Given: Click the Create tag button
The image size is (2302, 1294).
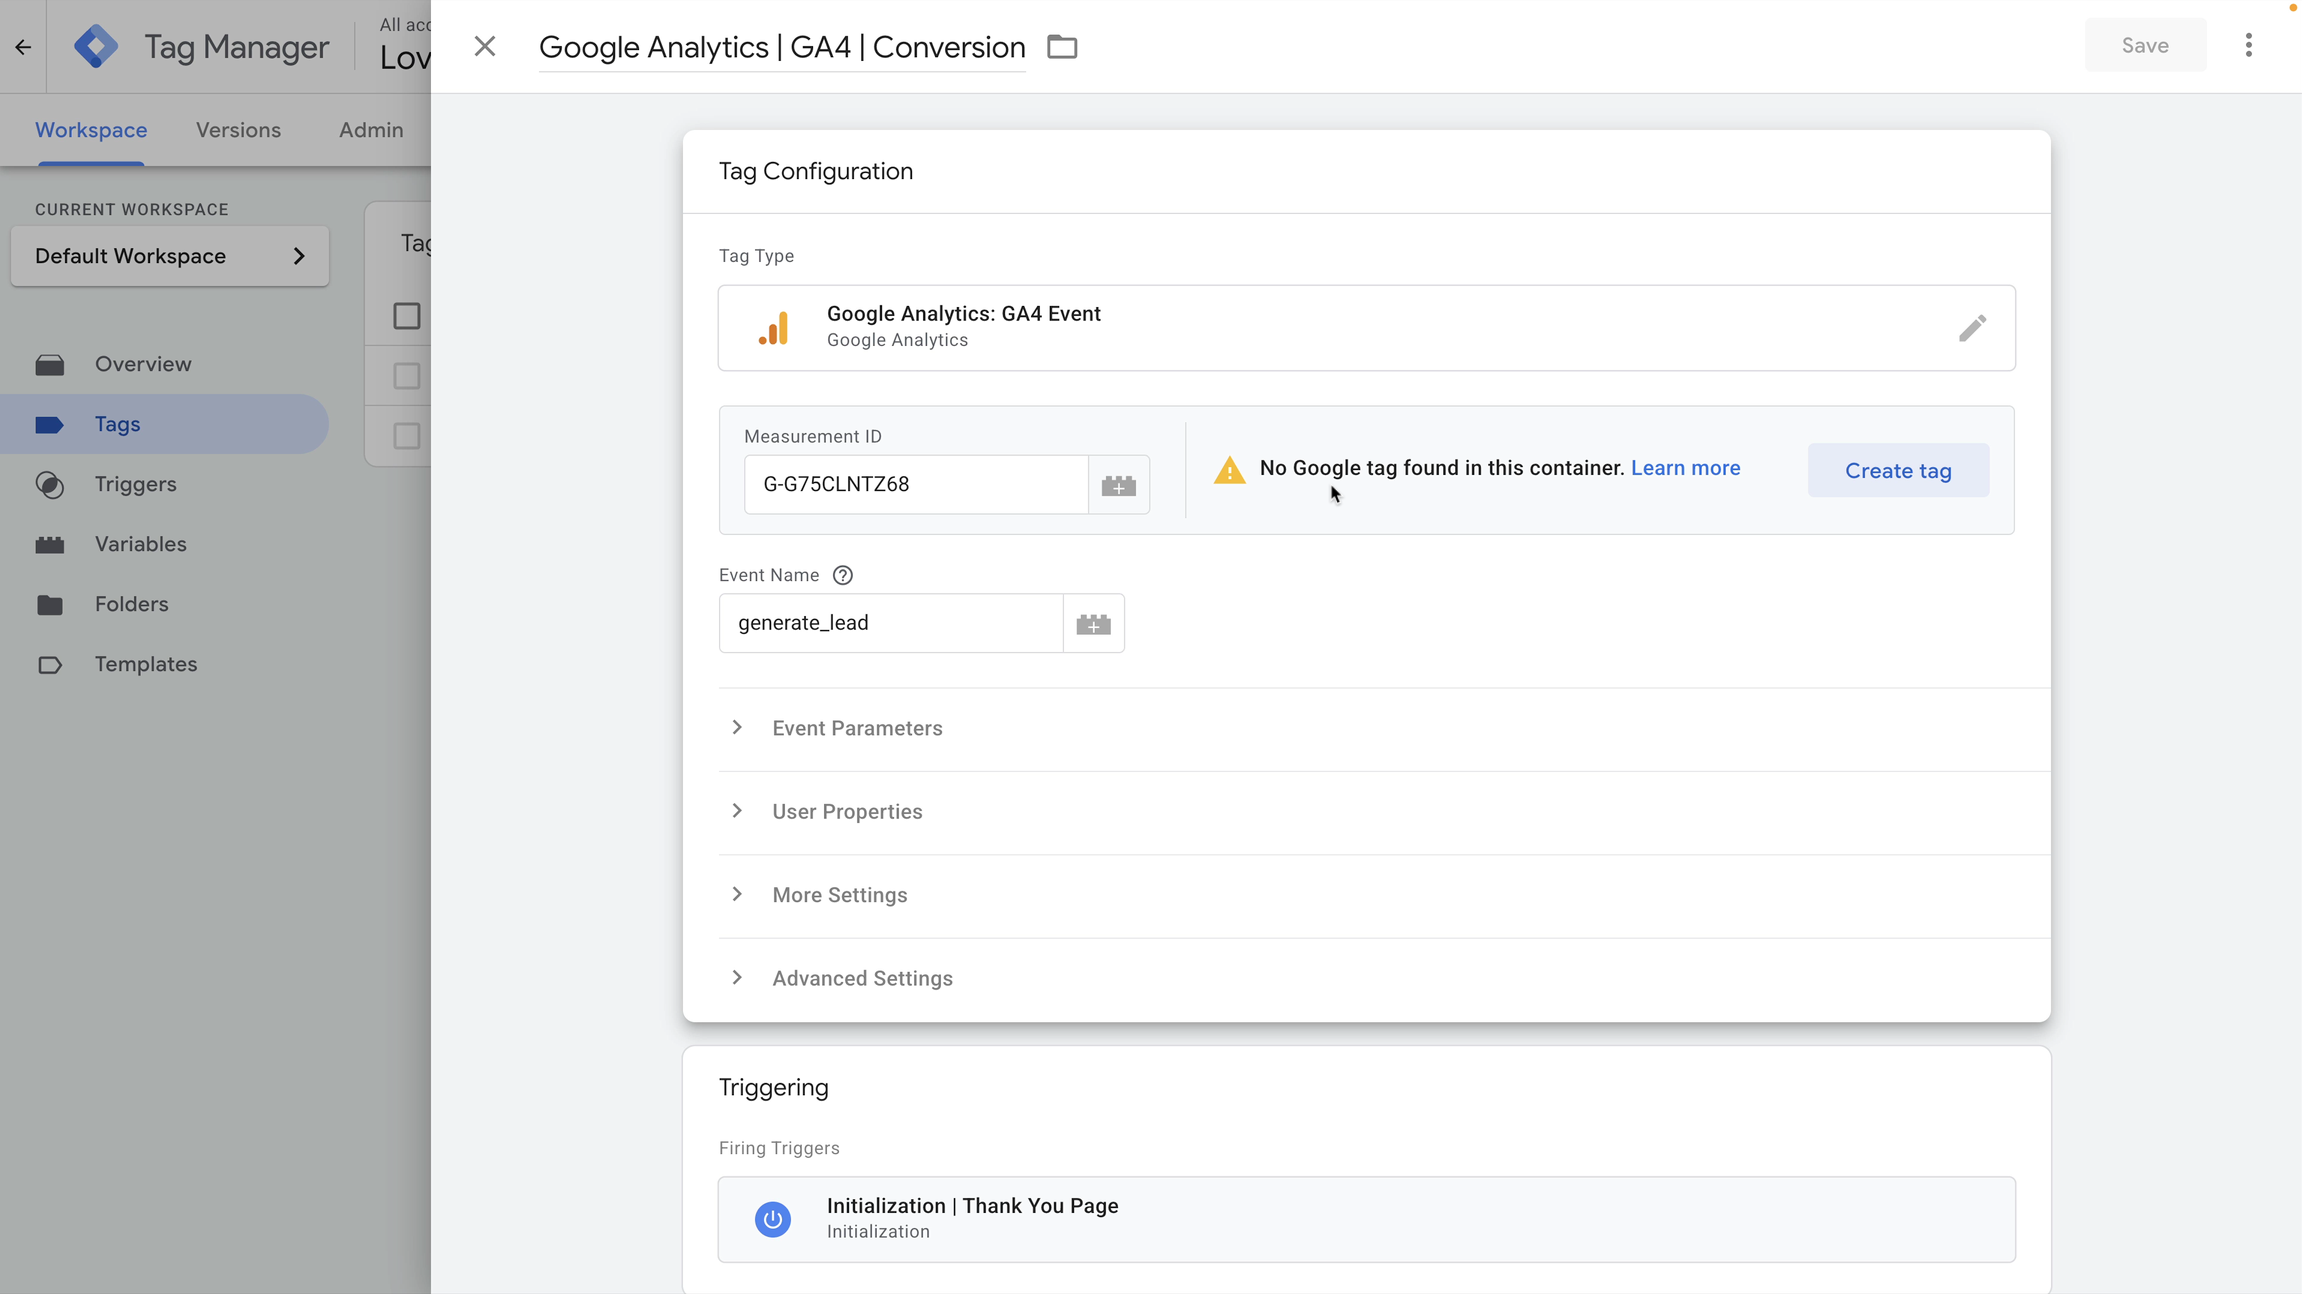Looking at the screenshot, I should tap(1895, 470).
